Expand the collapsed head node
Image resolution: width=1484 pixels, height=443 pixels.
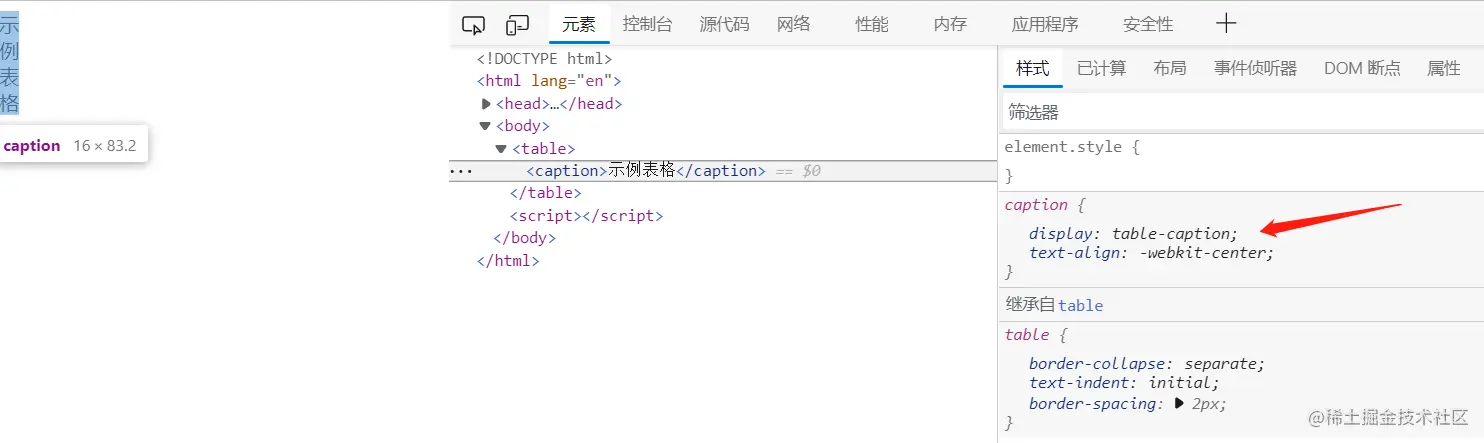point(487,103)
